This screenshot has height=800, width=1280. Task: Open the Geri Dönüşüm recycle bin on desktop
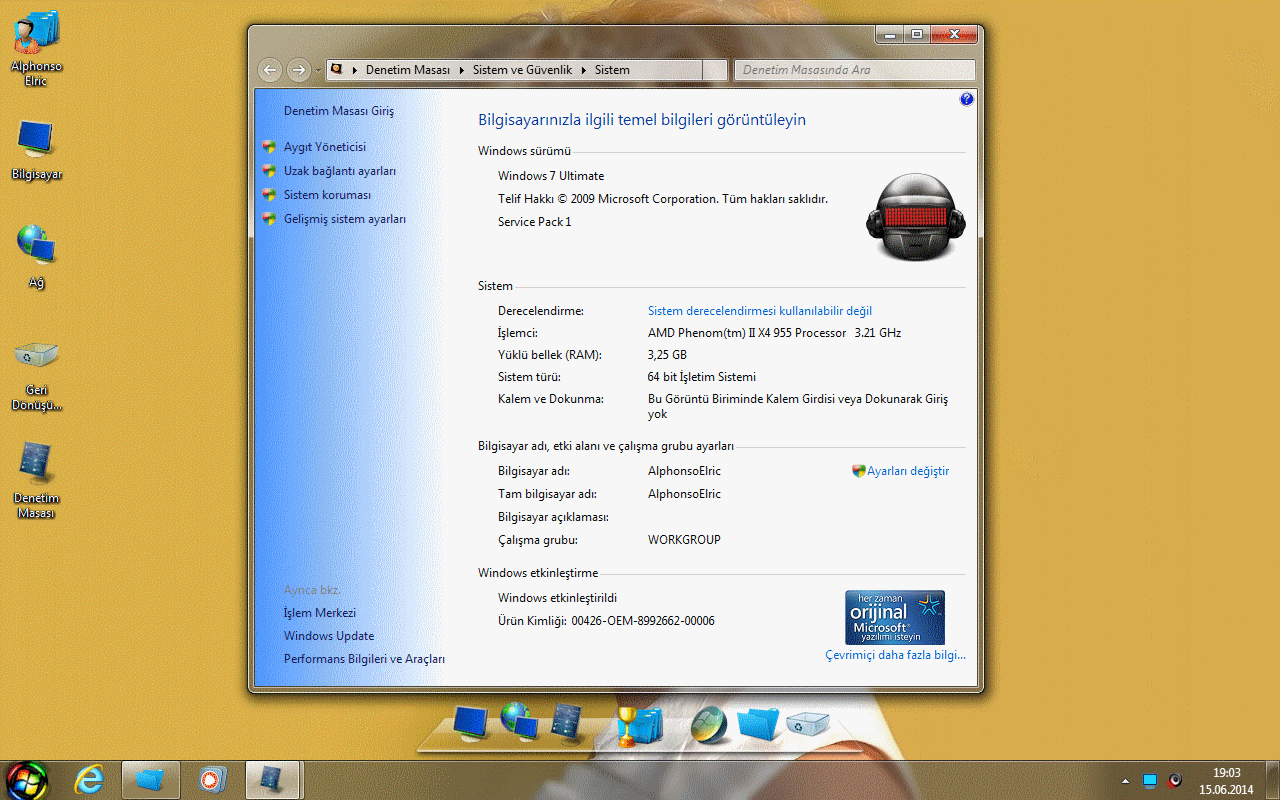point(37,359)
